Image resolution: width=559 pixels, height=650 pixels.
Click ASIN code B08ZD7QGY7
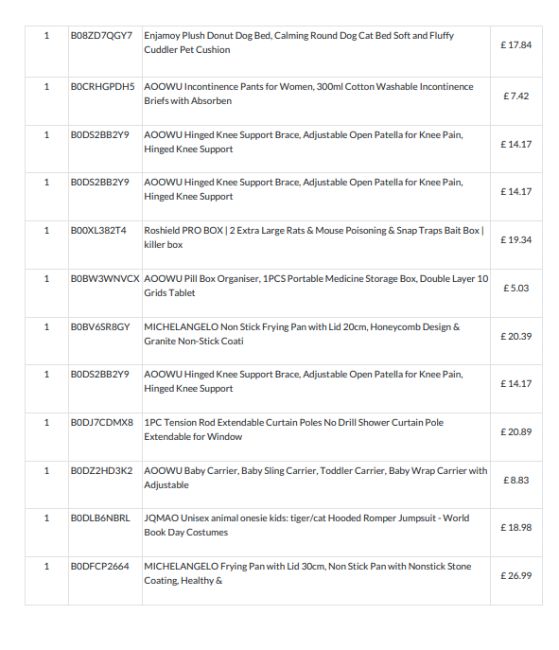tap(101, 36)
